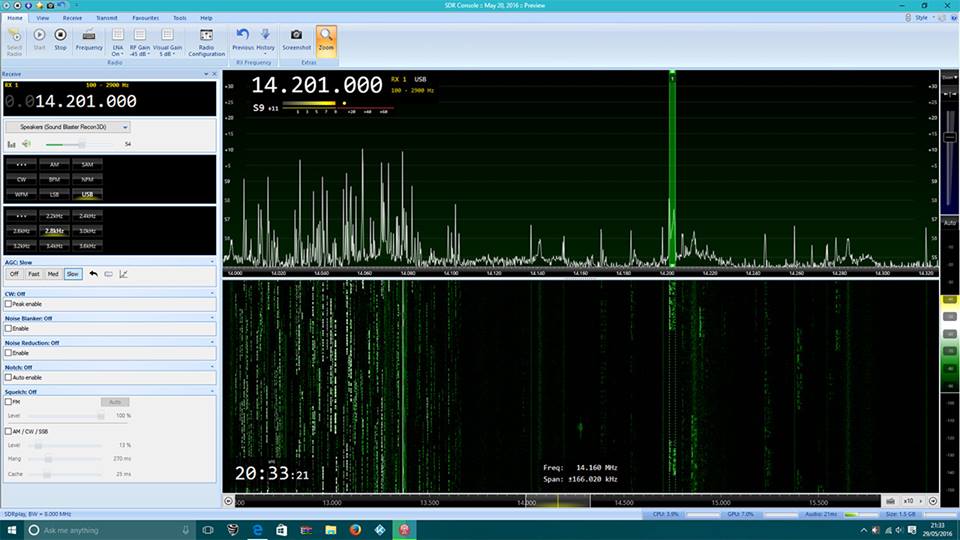The width and height of the screenshot is (960, 540).
Task: Open the Frequency entry tool
Action: 89,39
